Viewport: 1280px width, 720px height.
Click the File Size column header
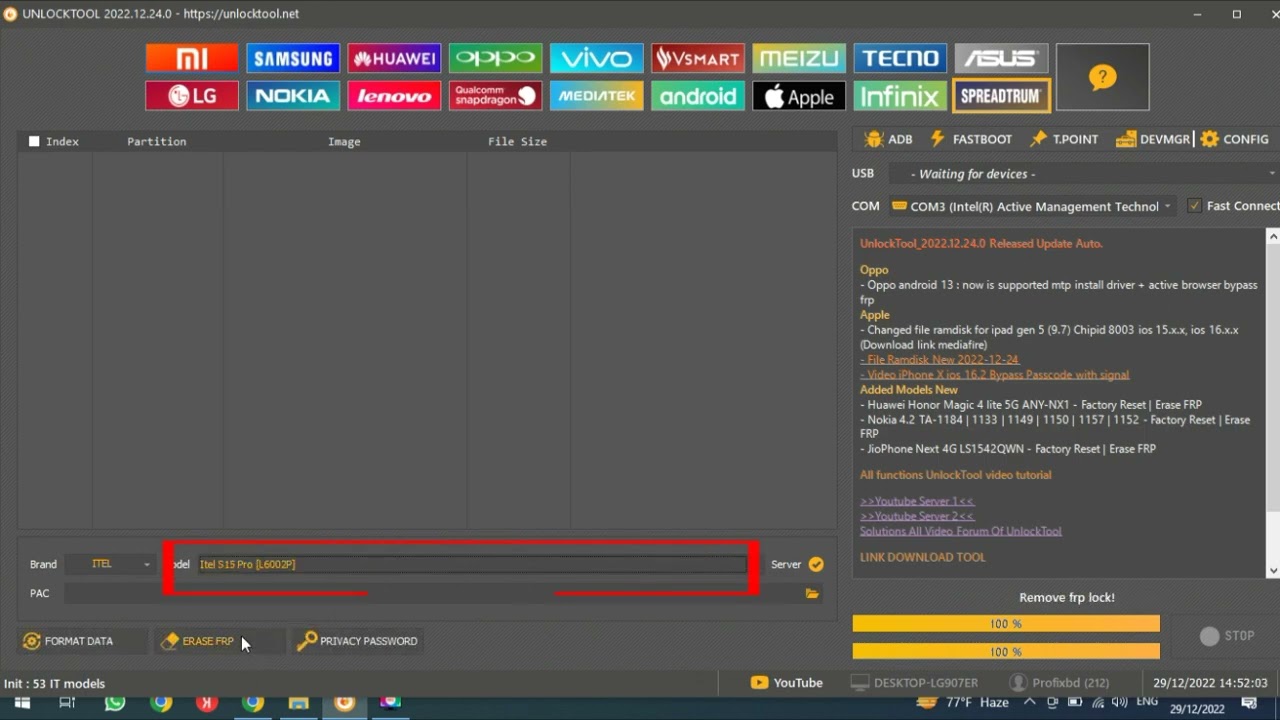click(x=517, y=141)
